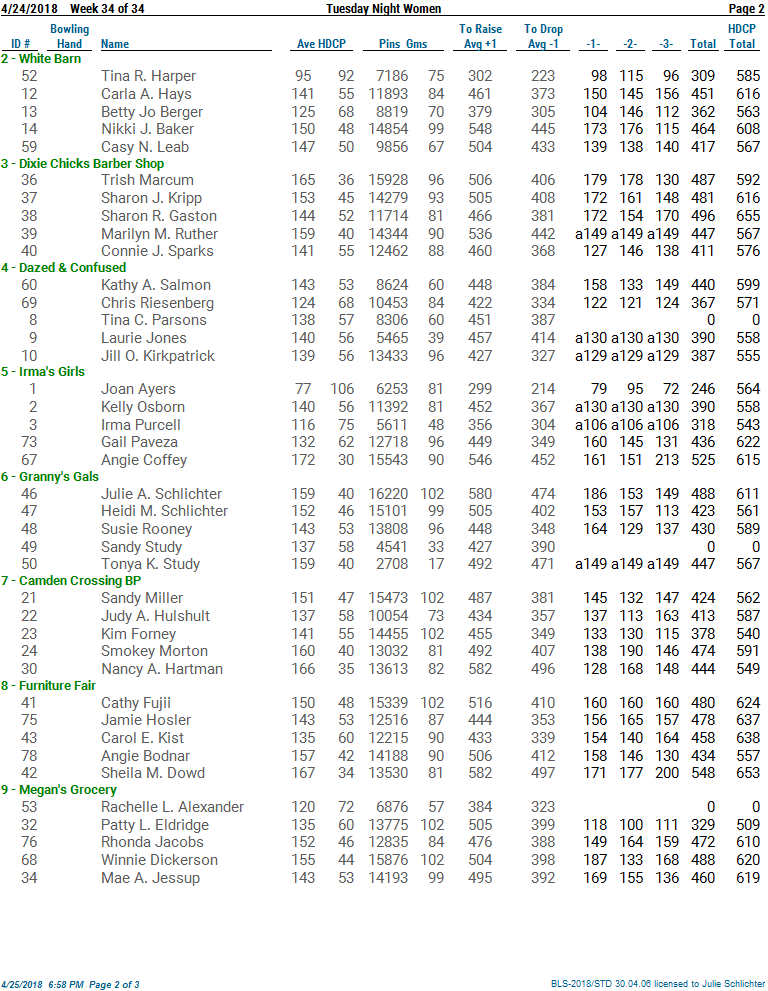Screen dimensions: 768x991
Task: Click the 'Ave HDCP' column header
Action: (x=321, y=44)
